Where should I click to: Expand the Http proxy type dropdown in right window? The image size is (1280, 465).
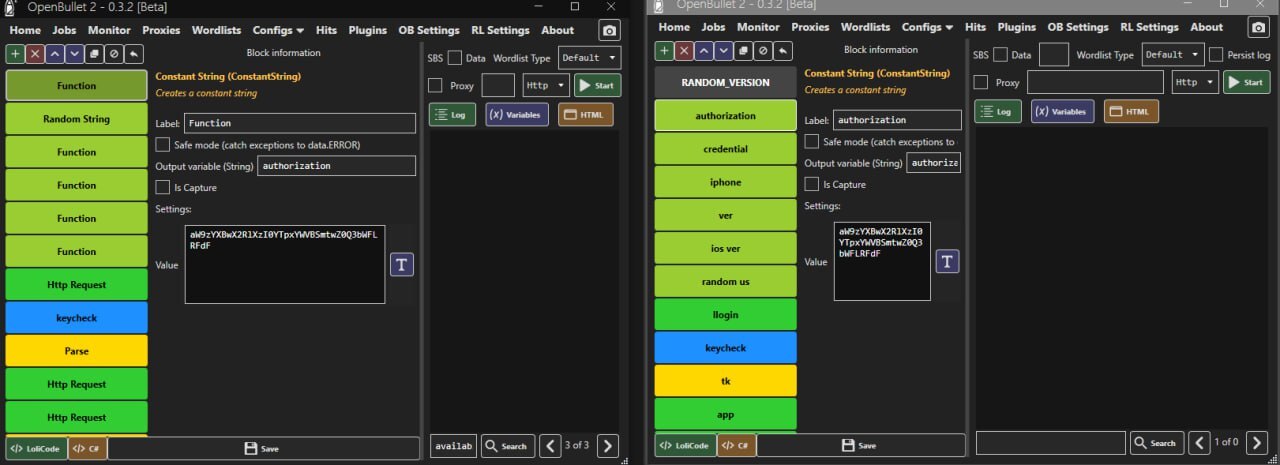(1194, 82)
